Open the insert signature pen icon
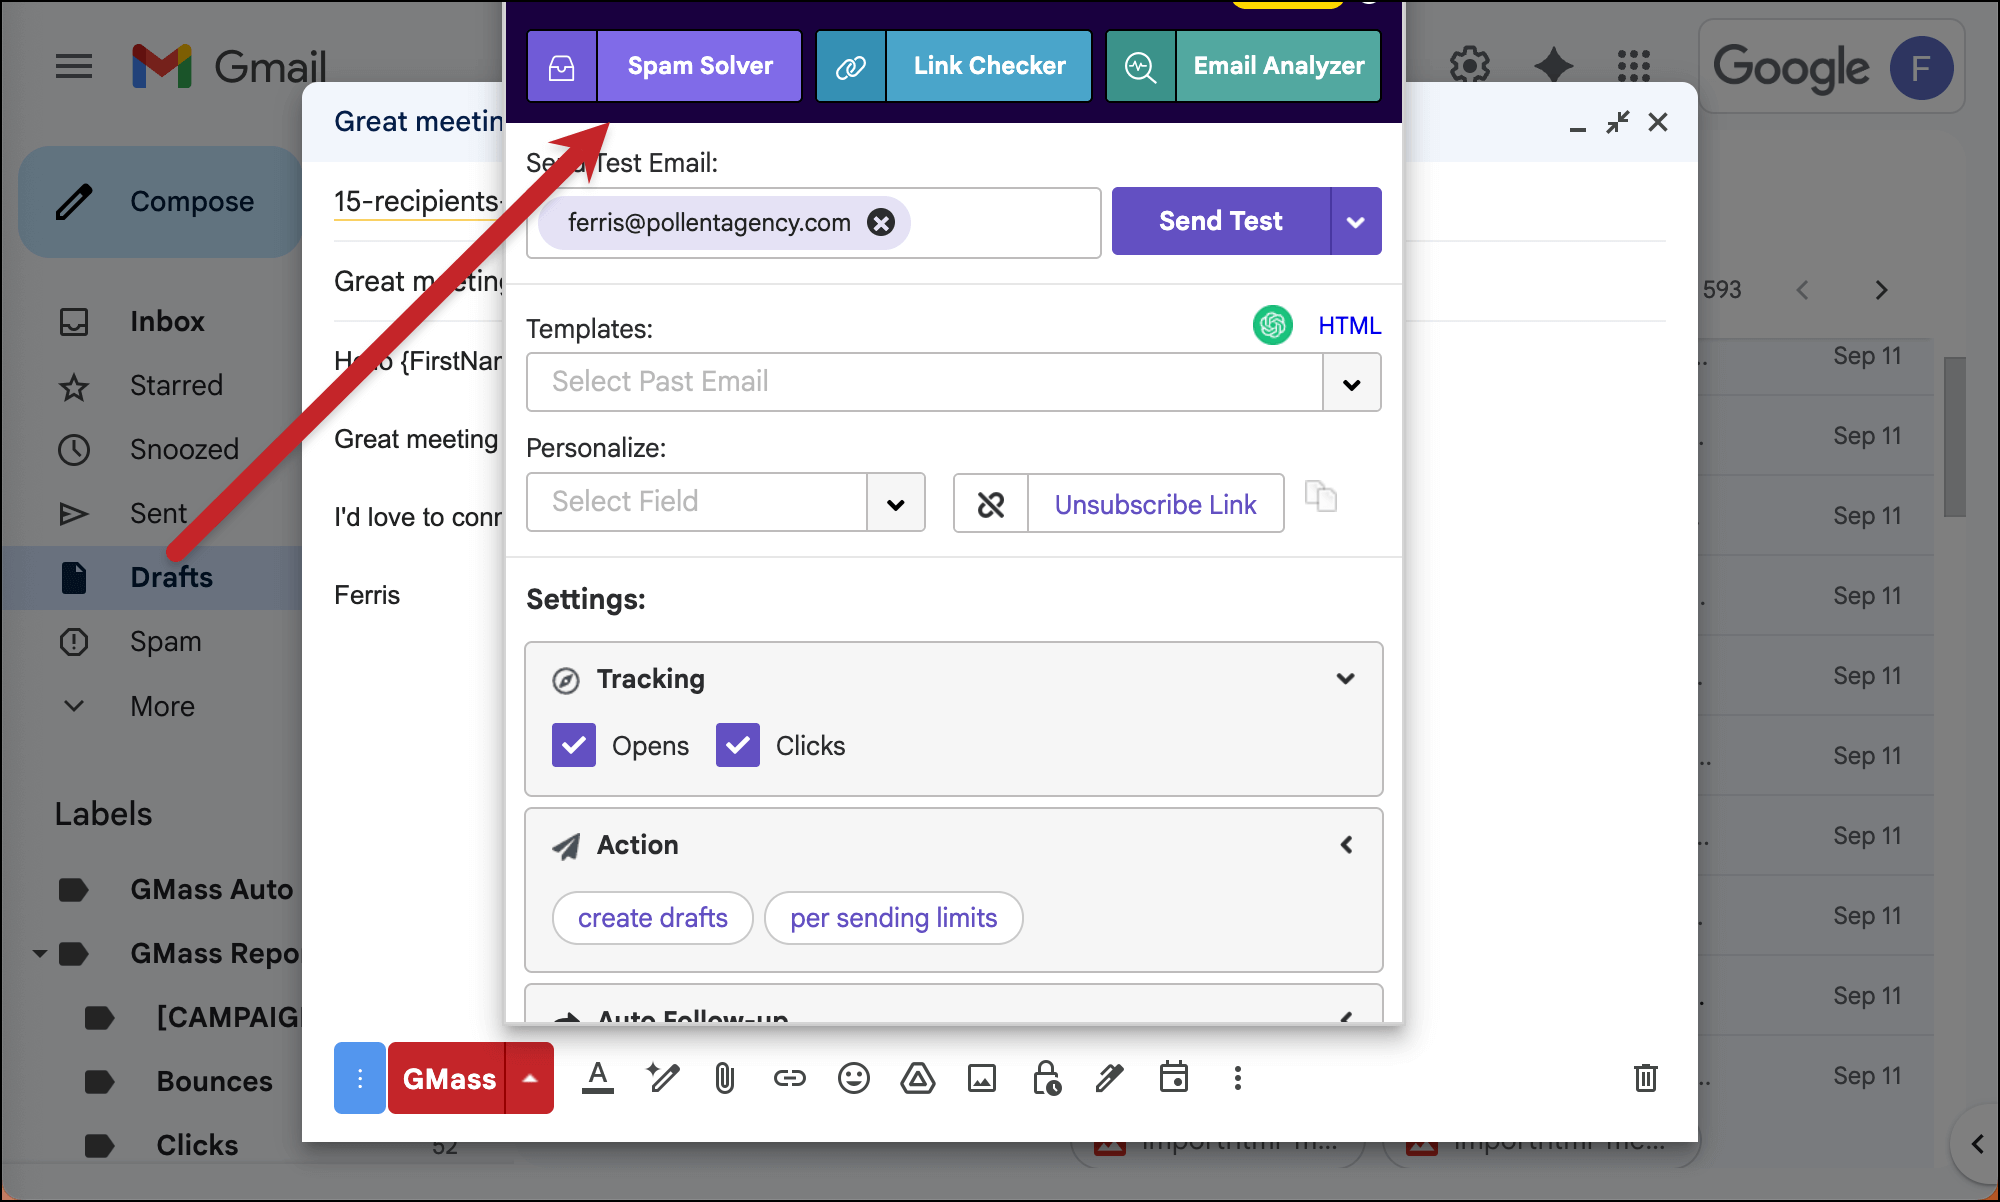Image resolution: width=2000 pixels, height=1202 pixels. tap(1109, 1078)
